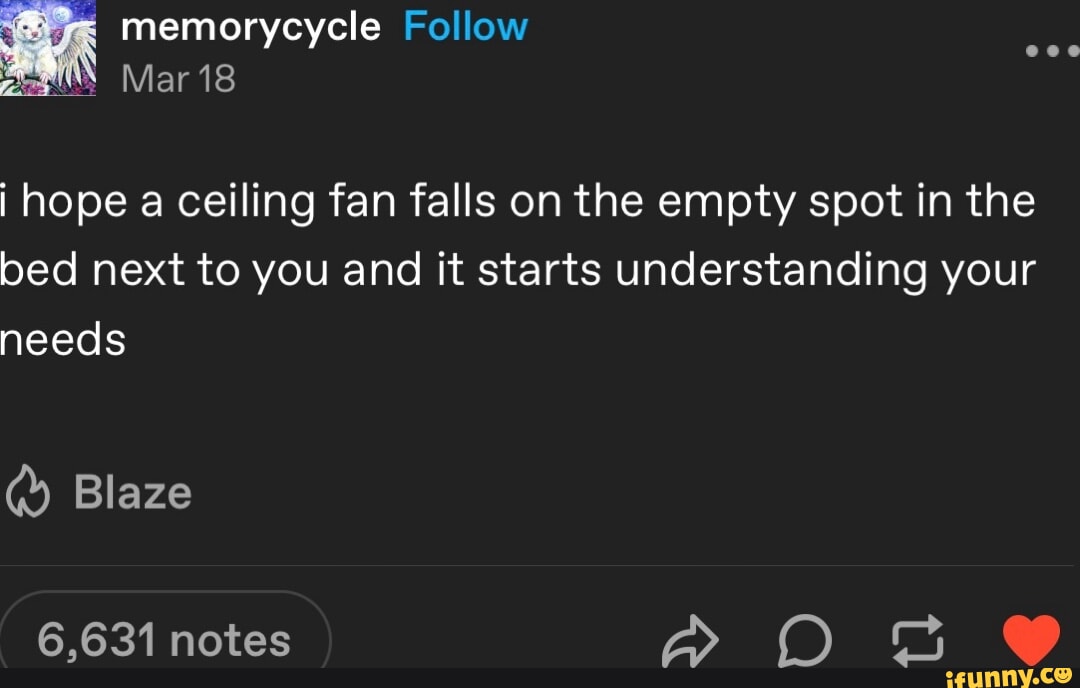Click the Blaze flame icon

coord(28,493)
